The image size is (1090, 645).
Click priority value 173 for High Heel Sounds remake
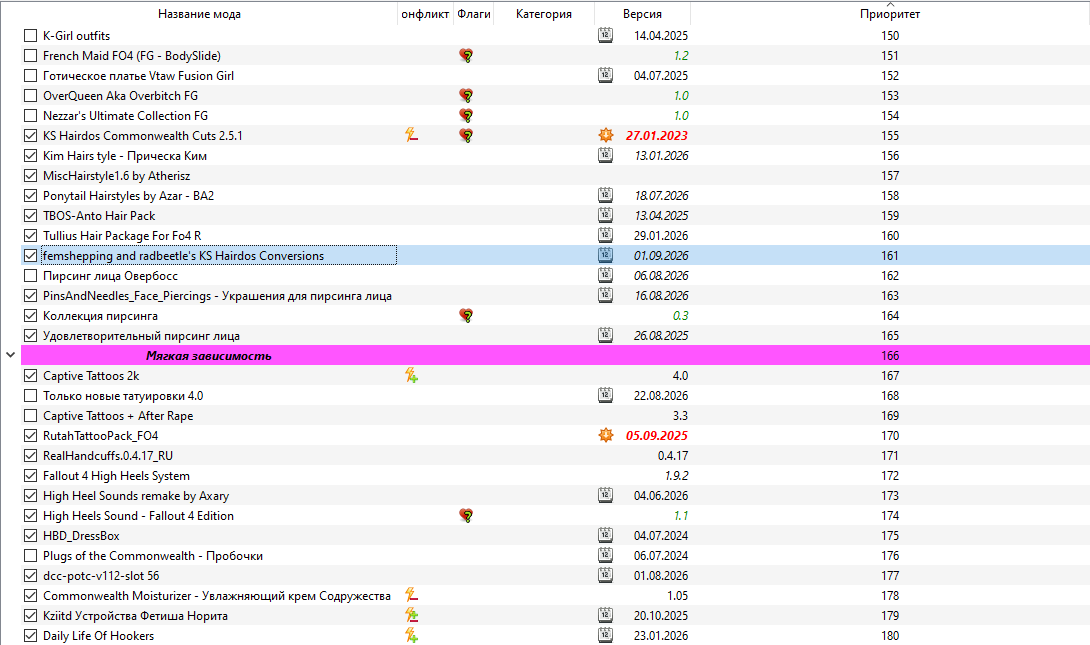pyautogui.click(x=890, y=496)
